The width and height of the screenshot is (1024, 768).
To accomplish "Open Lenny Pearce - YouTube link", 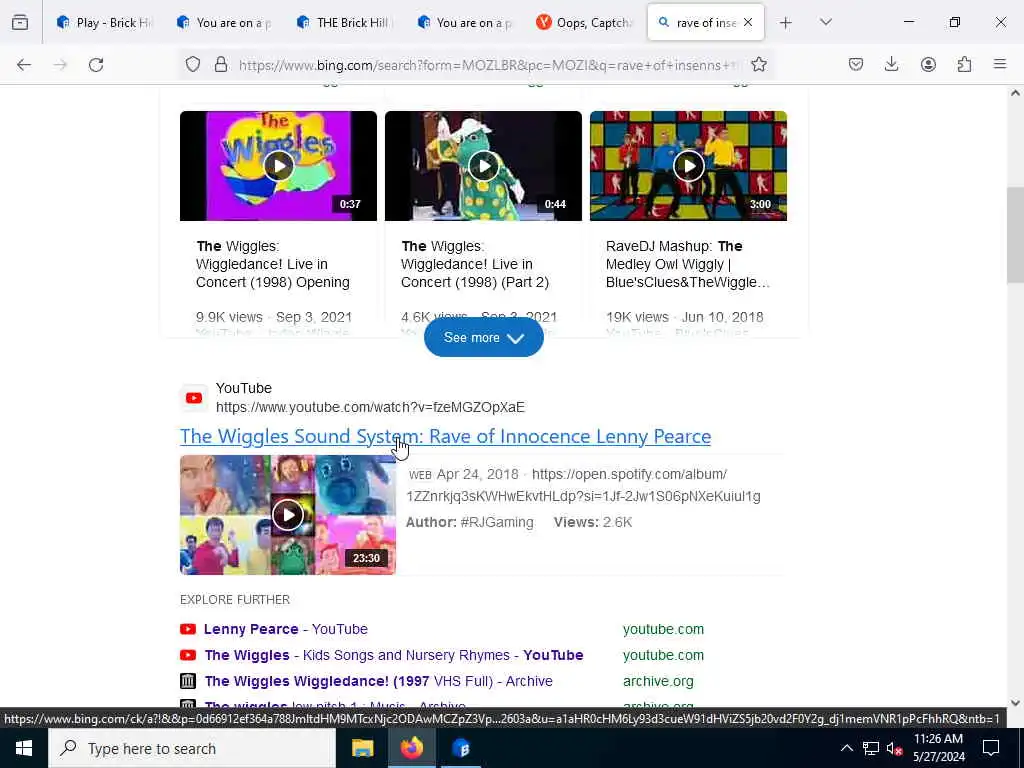I will (x=285, y=629).
